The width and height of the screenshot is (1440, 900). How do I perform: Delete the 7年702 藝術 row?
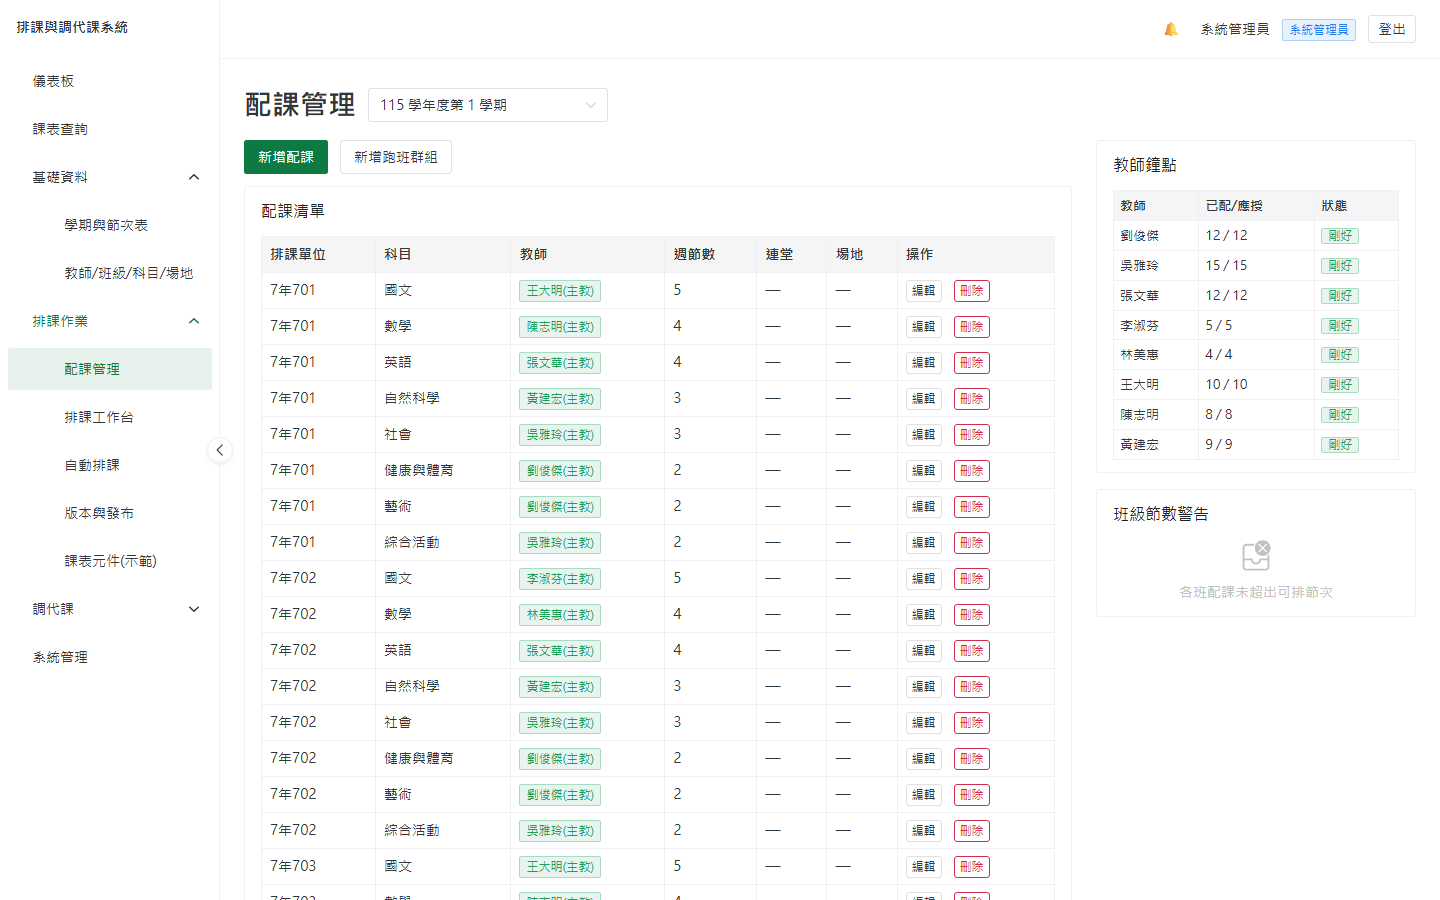coord(972,795)
